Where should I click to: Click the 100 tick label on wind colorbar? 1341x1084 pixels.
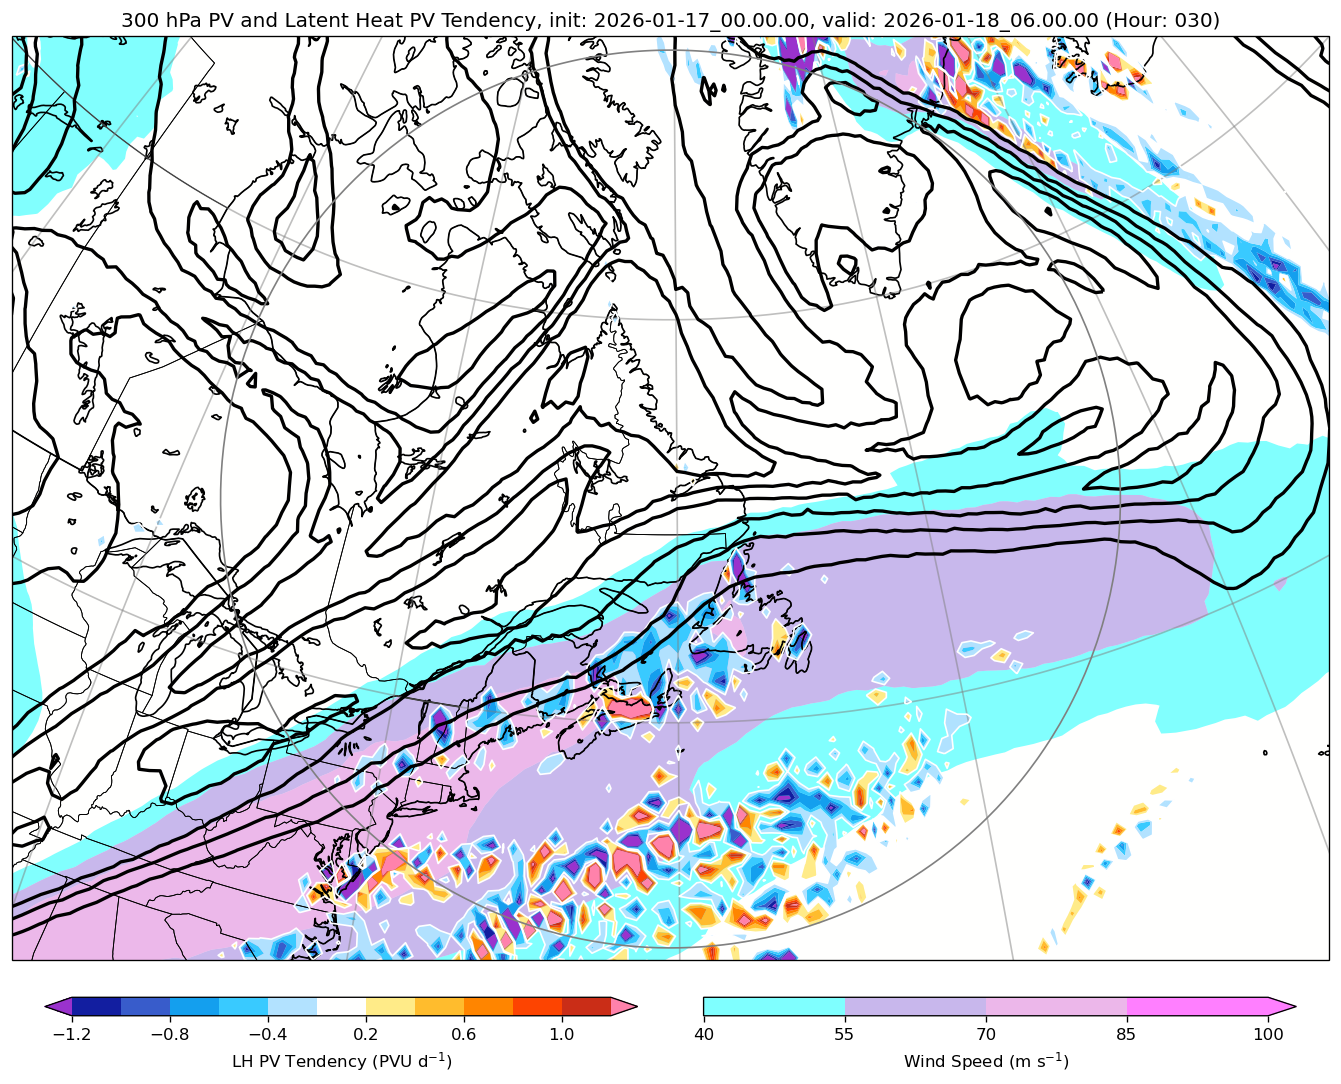click(1268, 1035)
